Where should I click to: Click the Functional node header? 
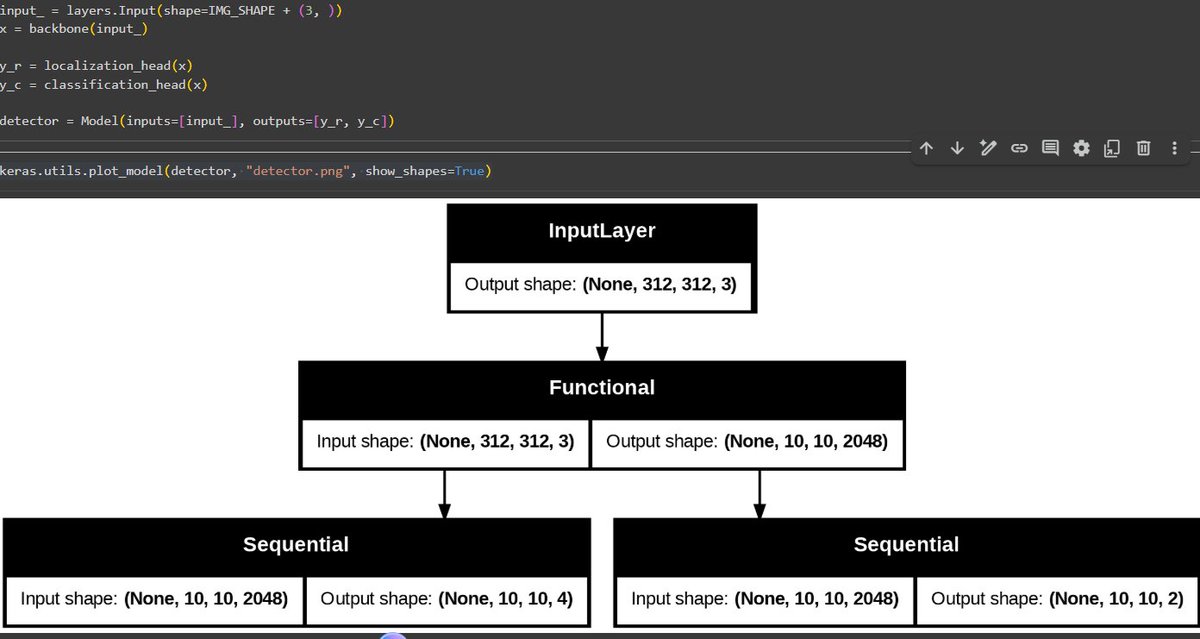(x=602, y=387)
